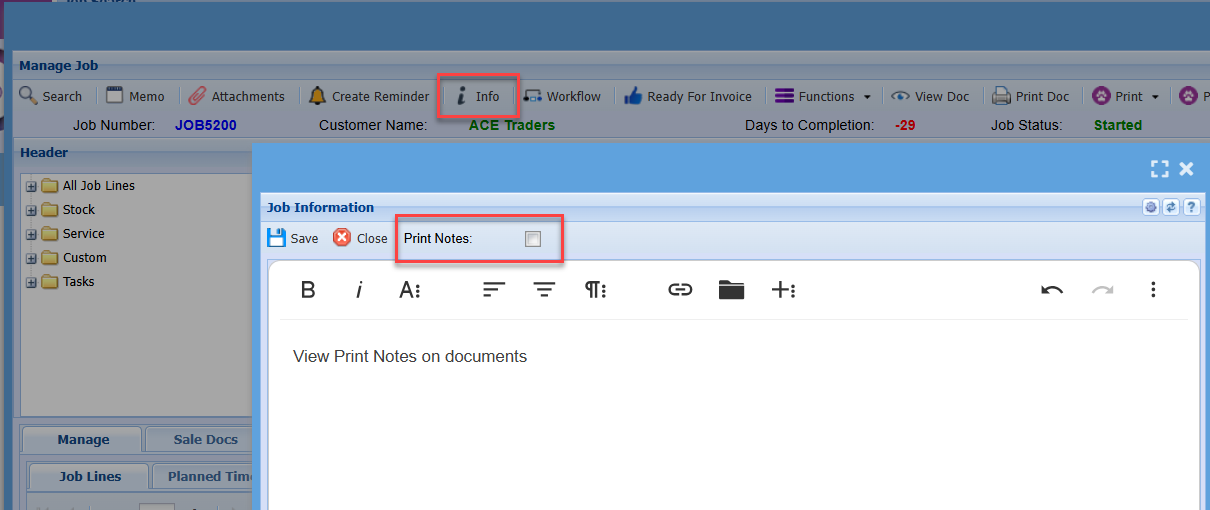Click the Job Information settings gear icon

[1152, 207]
